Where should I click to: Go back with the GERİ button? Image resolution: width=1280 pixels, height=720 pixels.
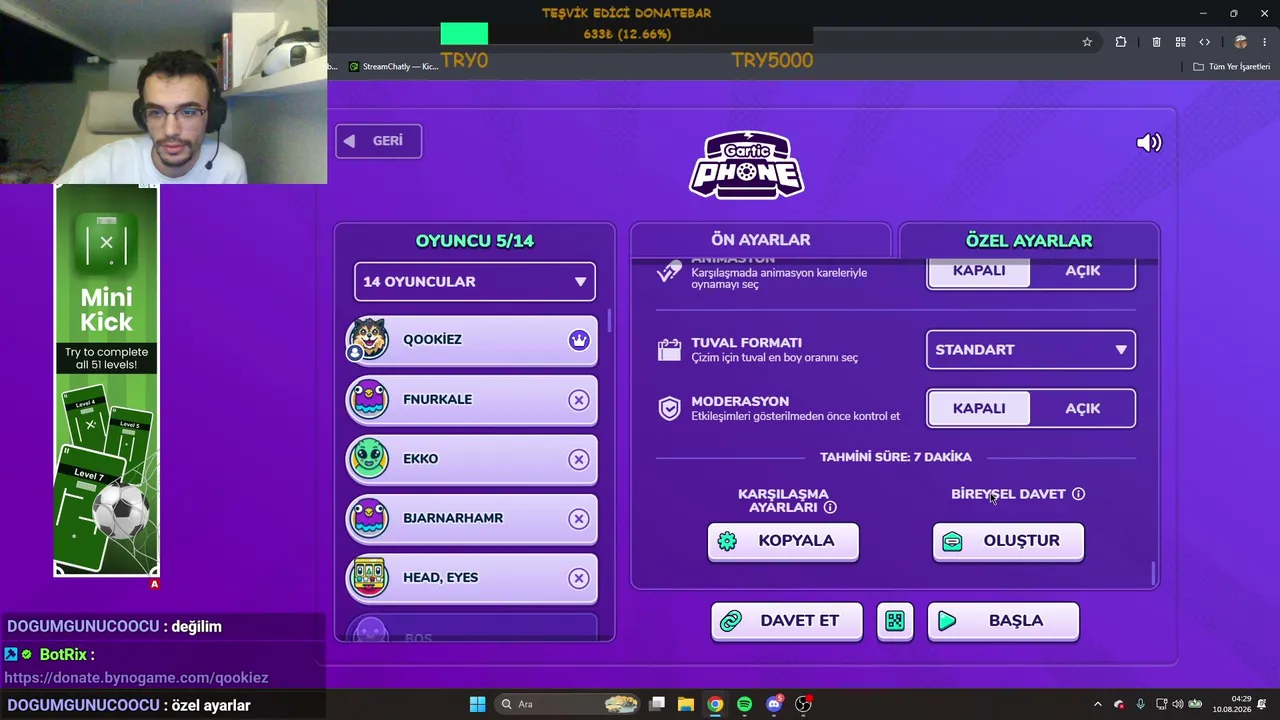pyautogui.click(x=378, y=141)
